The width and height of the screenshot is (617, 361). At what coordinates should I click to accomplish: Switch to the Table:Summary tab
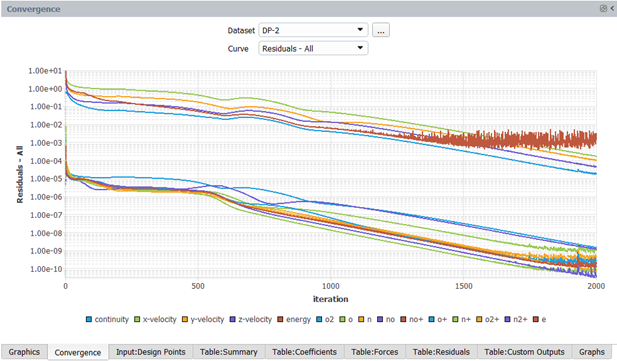coord(229,352)
